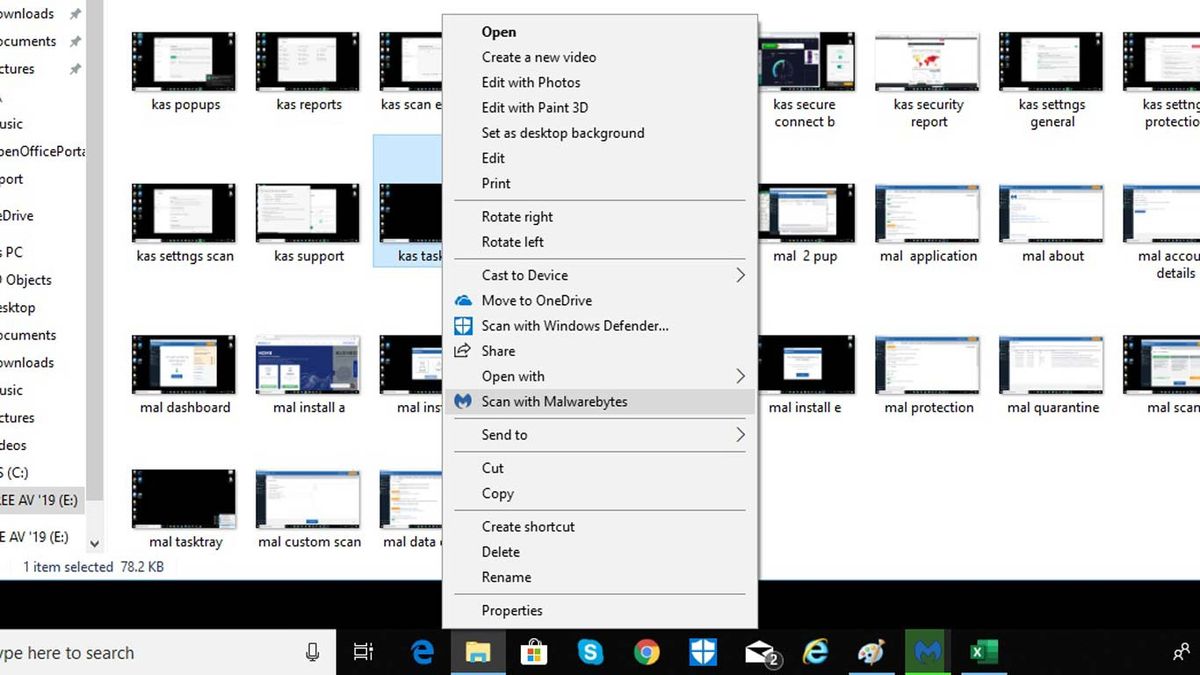Image resolution: width=1200 pixels, height=675 pixels.
Task: Launch Internet Explorer from the taskbar
Action: pos(816,652)
